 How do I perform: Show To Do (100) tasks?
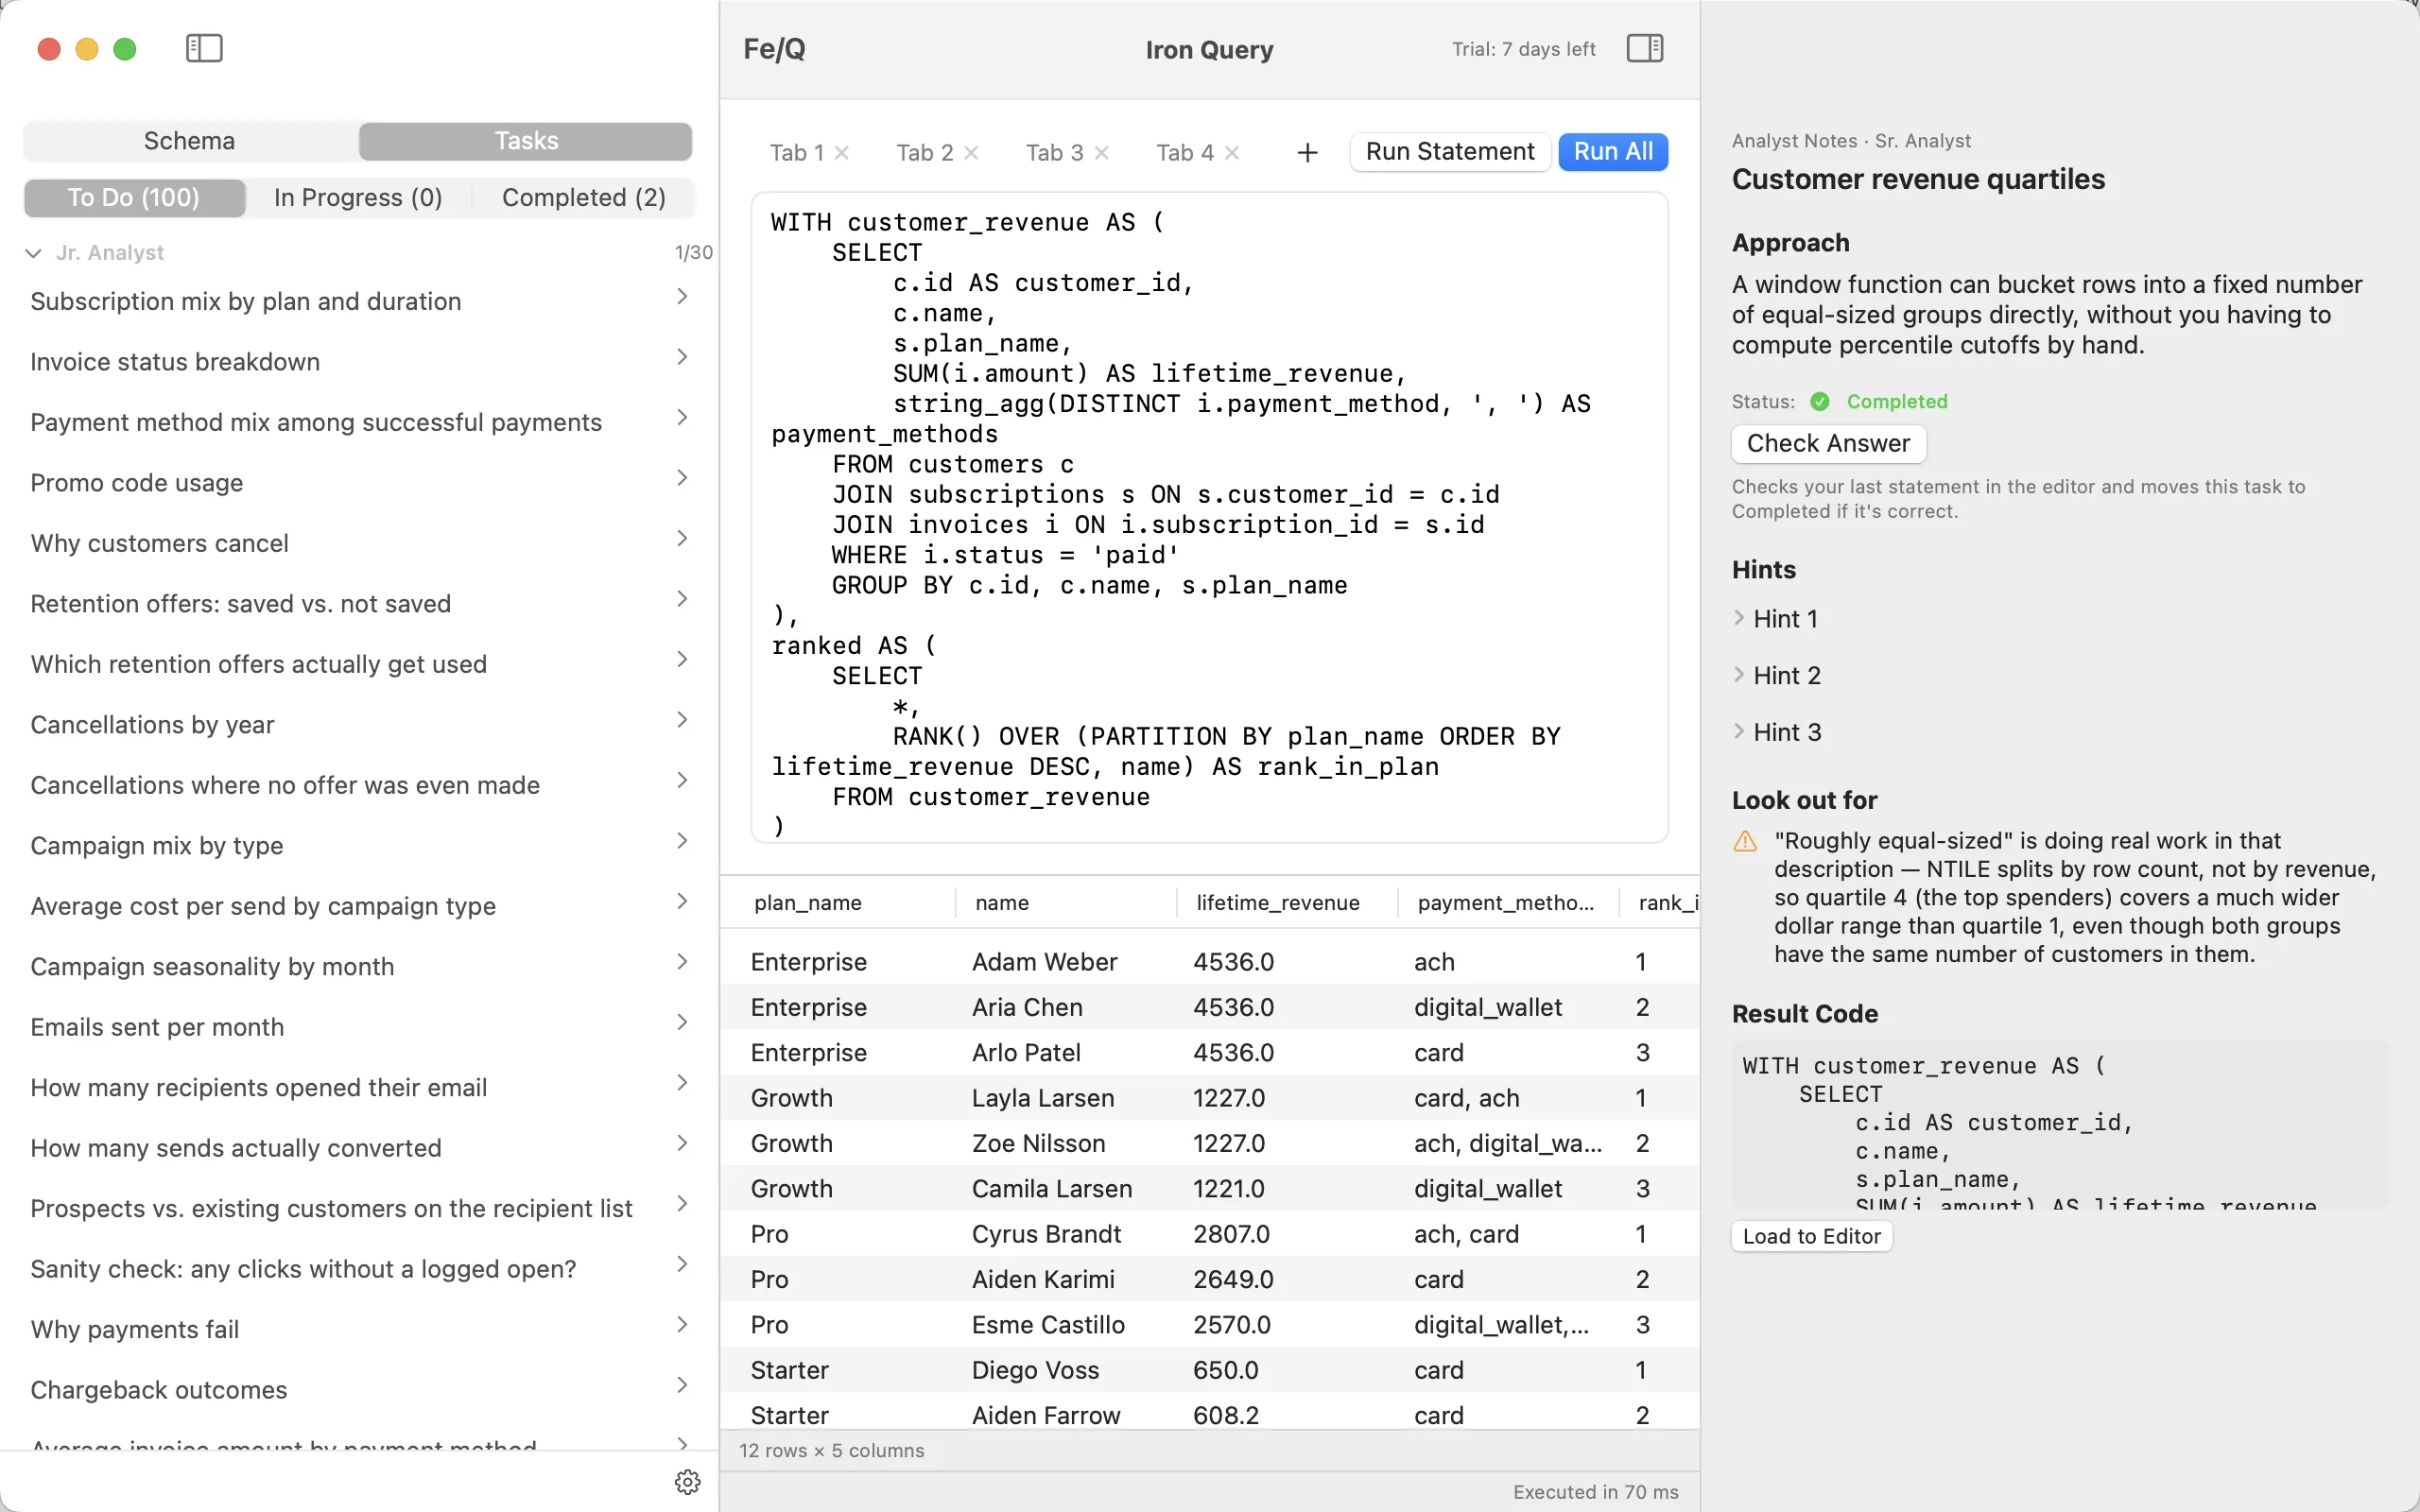pos(134,198)
